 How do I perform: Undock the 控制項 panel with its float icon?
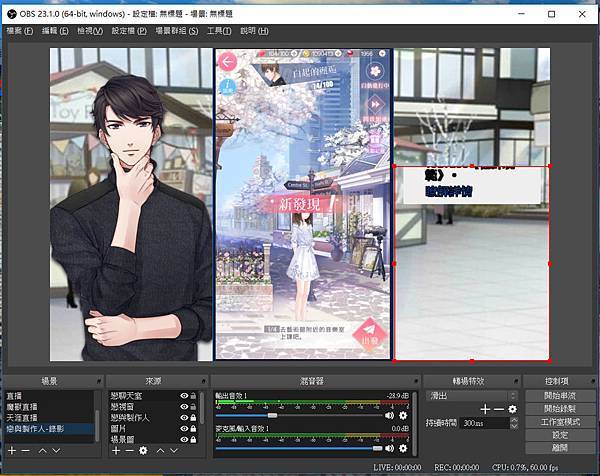(x=593, y=381)
